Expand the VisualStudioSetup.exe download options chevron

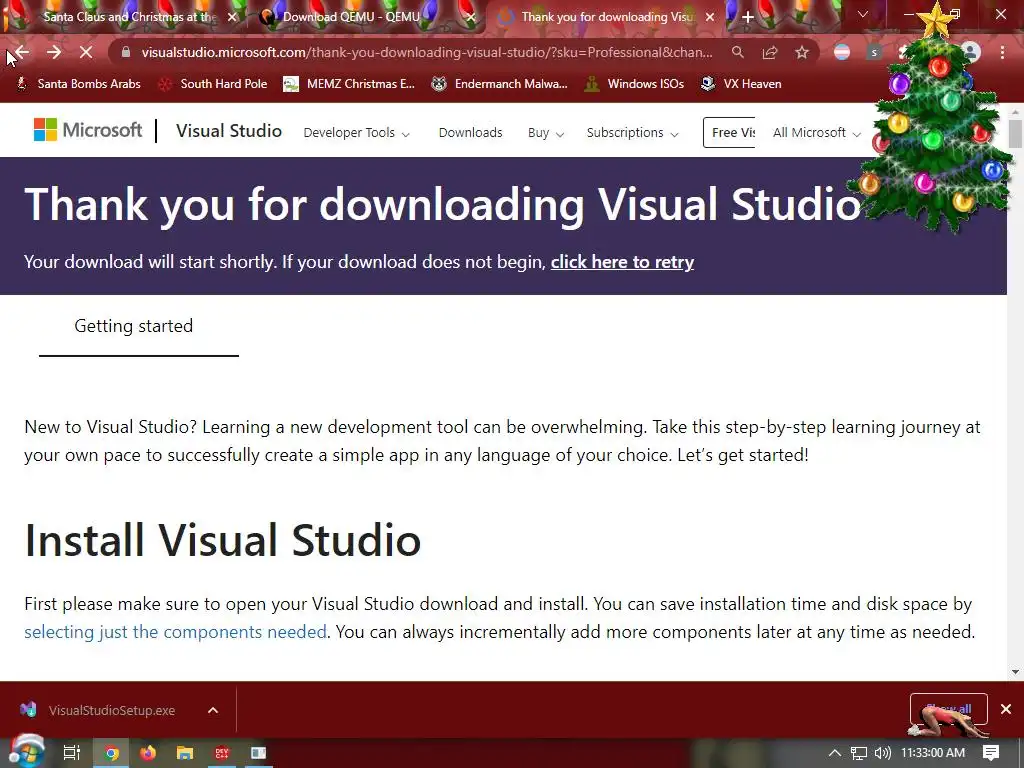213,710
